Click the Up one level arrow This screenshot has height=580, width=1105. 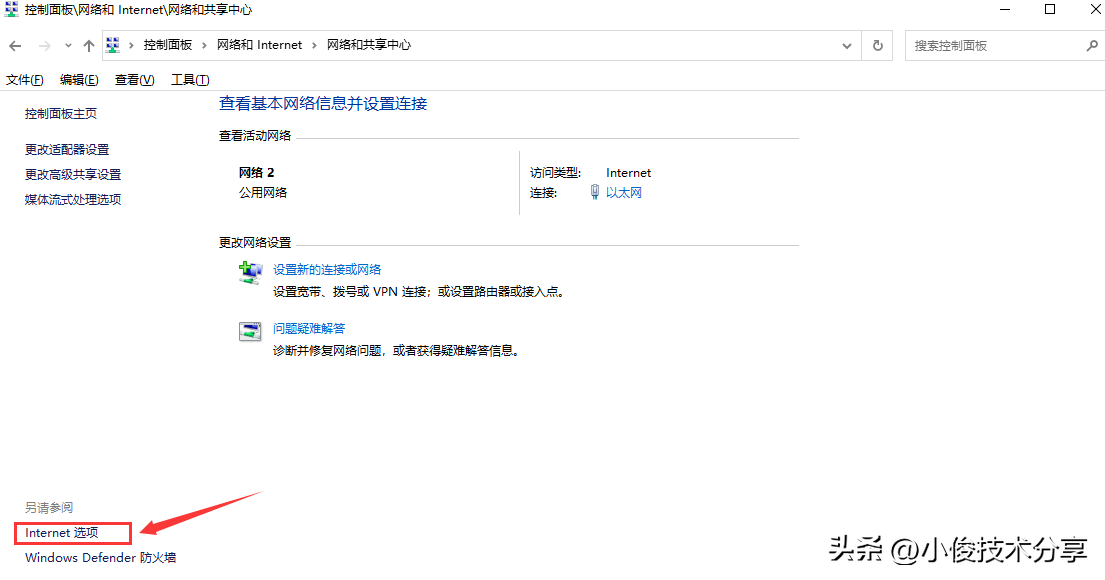tap(89, 46)
